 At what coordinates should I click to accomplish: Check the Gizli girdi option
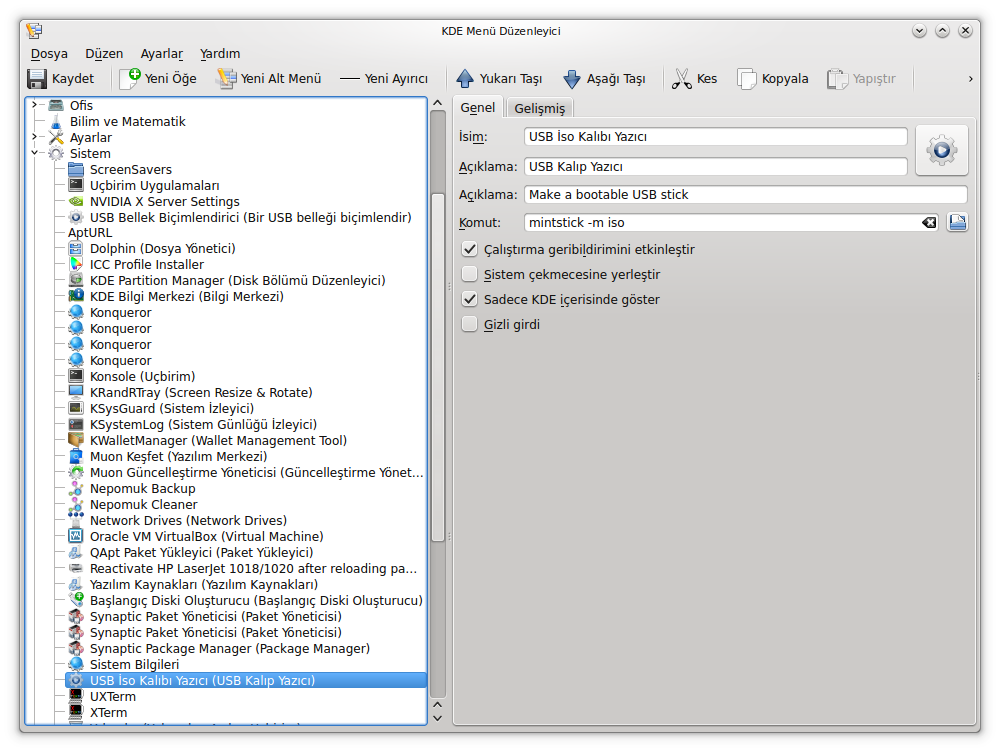[469, 324]
